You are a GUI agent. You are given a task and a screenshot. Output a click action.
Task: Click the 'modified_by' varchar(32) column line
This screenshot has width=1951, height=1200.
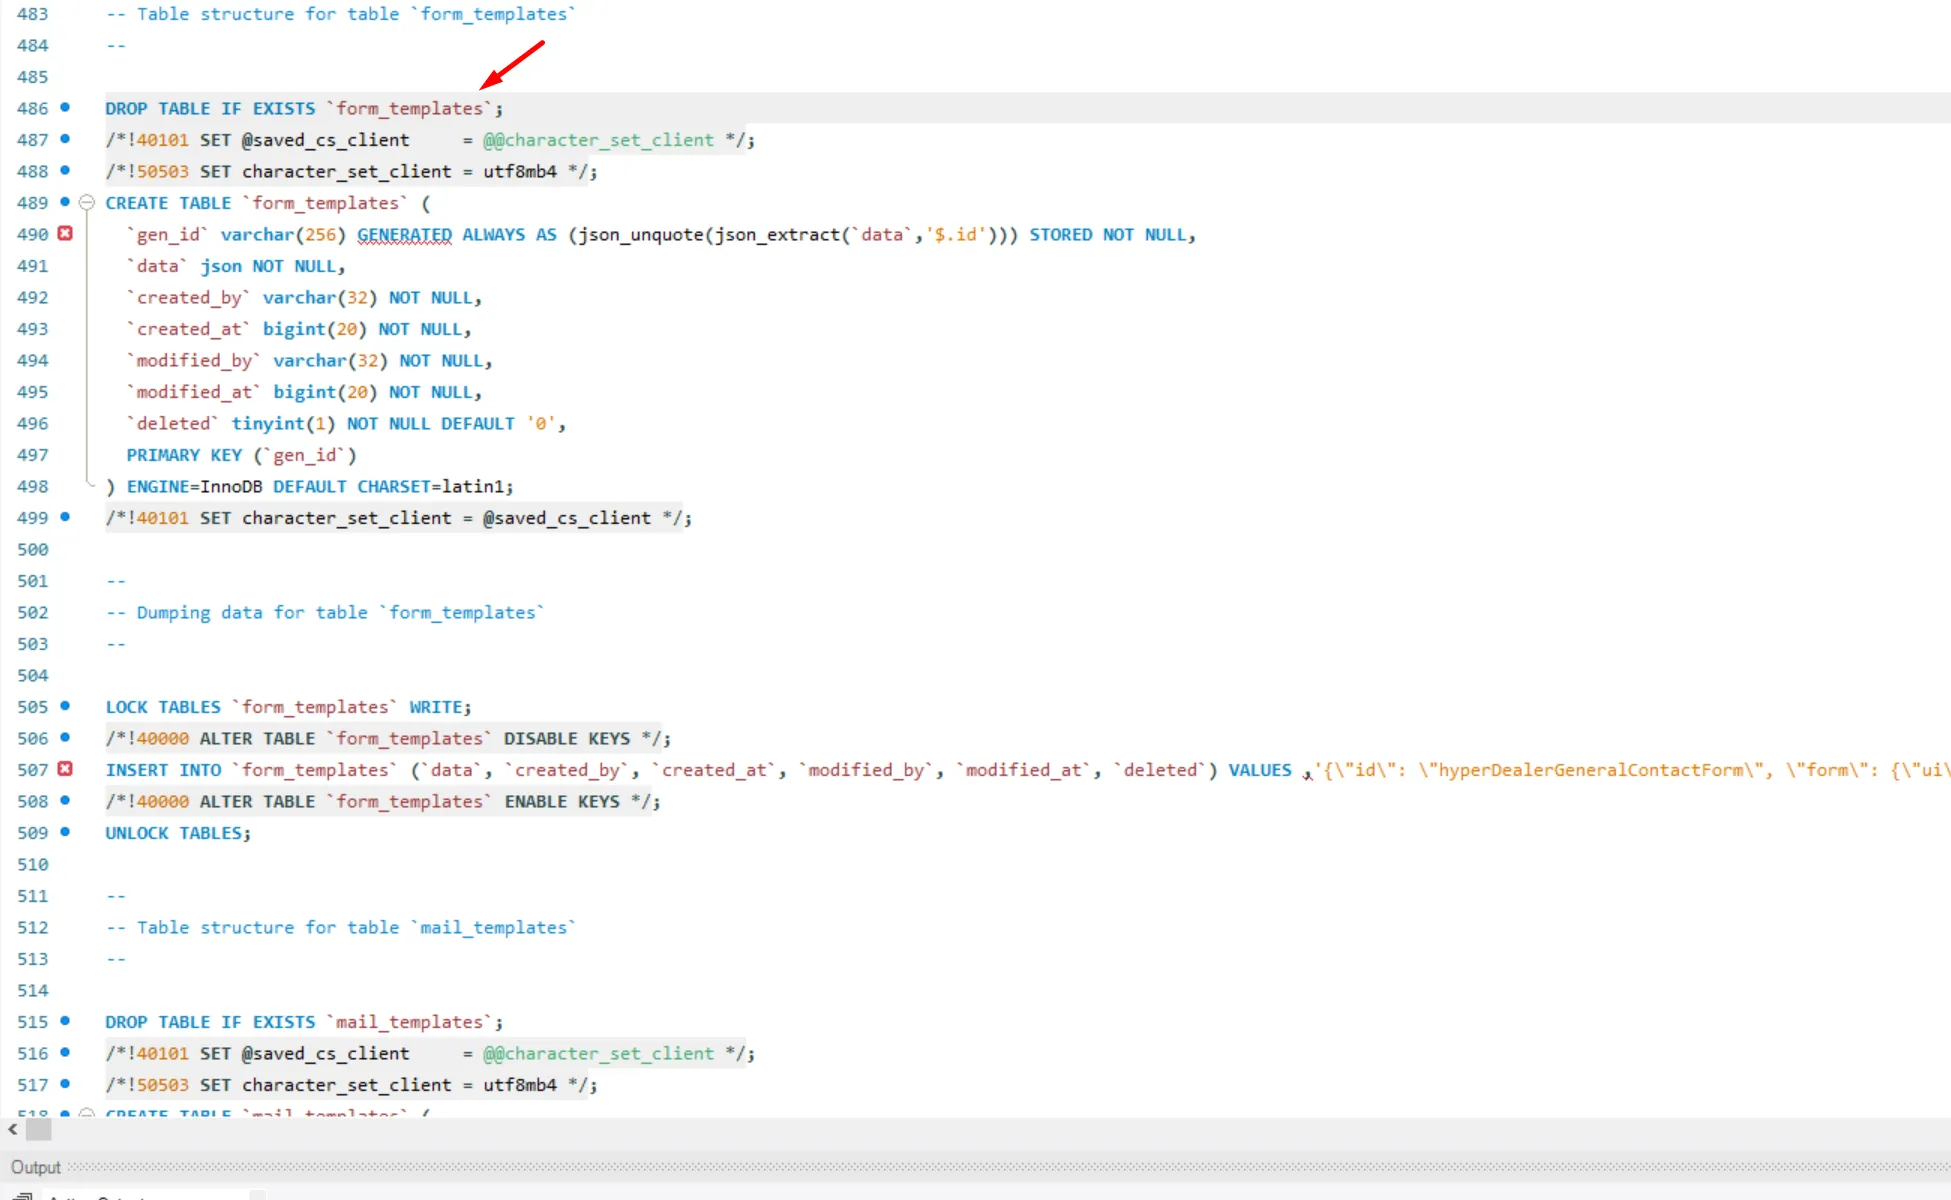309,360
